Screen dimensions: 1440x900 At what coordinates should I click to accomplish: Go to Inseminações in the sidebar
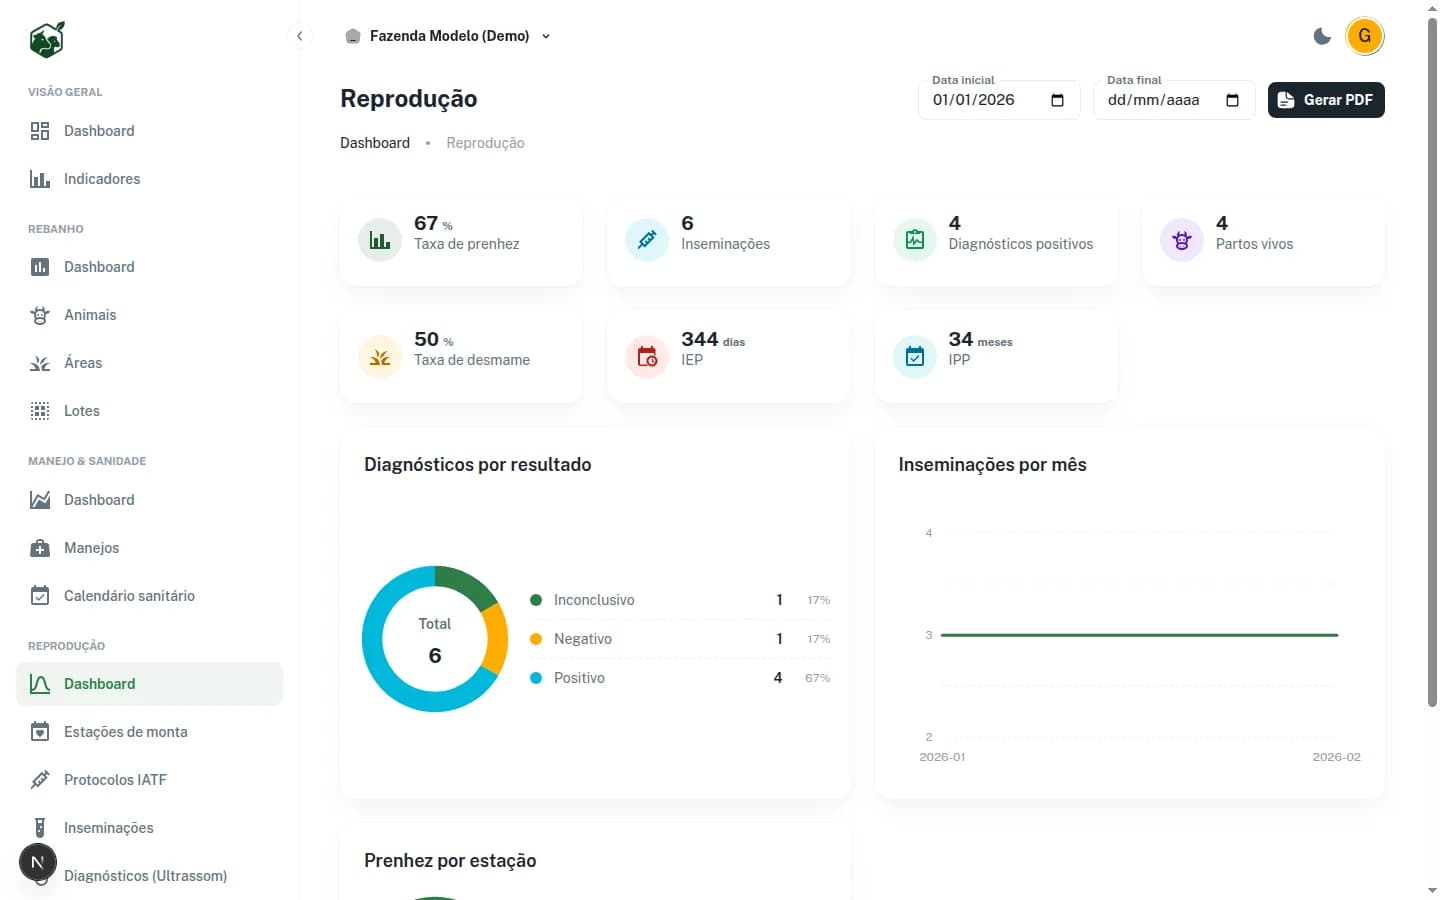(x=149, y=828)
